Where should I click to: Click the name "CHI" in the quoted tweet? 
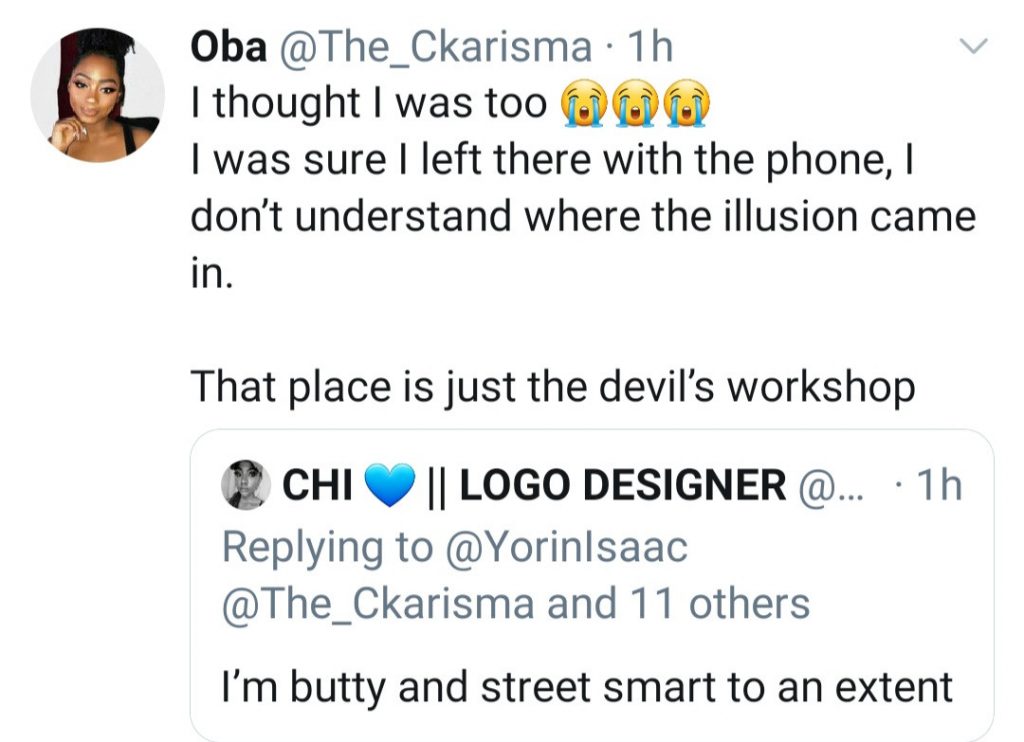(318, 486)
